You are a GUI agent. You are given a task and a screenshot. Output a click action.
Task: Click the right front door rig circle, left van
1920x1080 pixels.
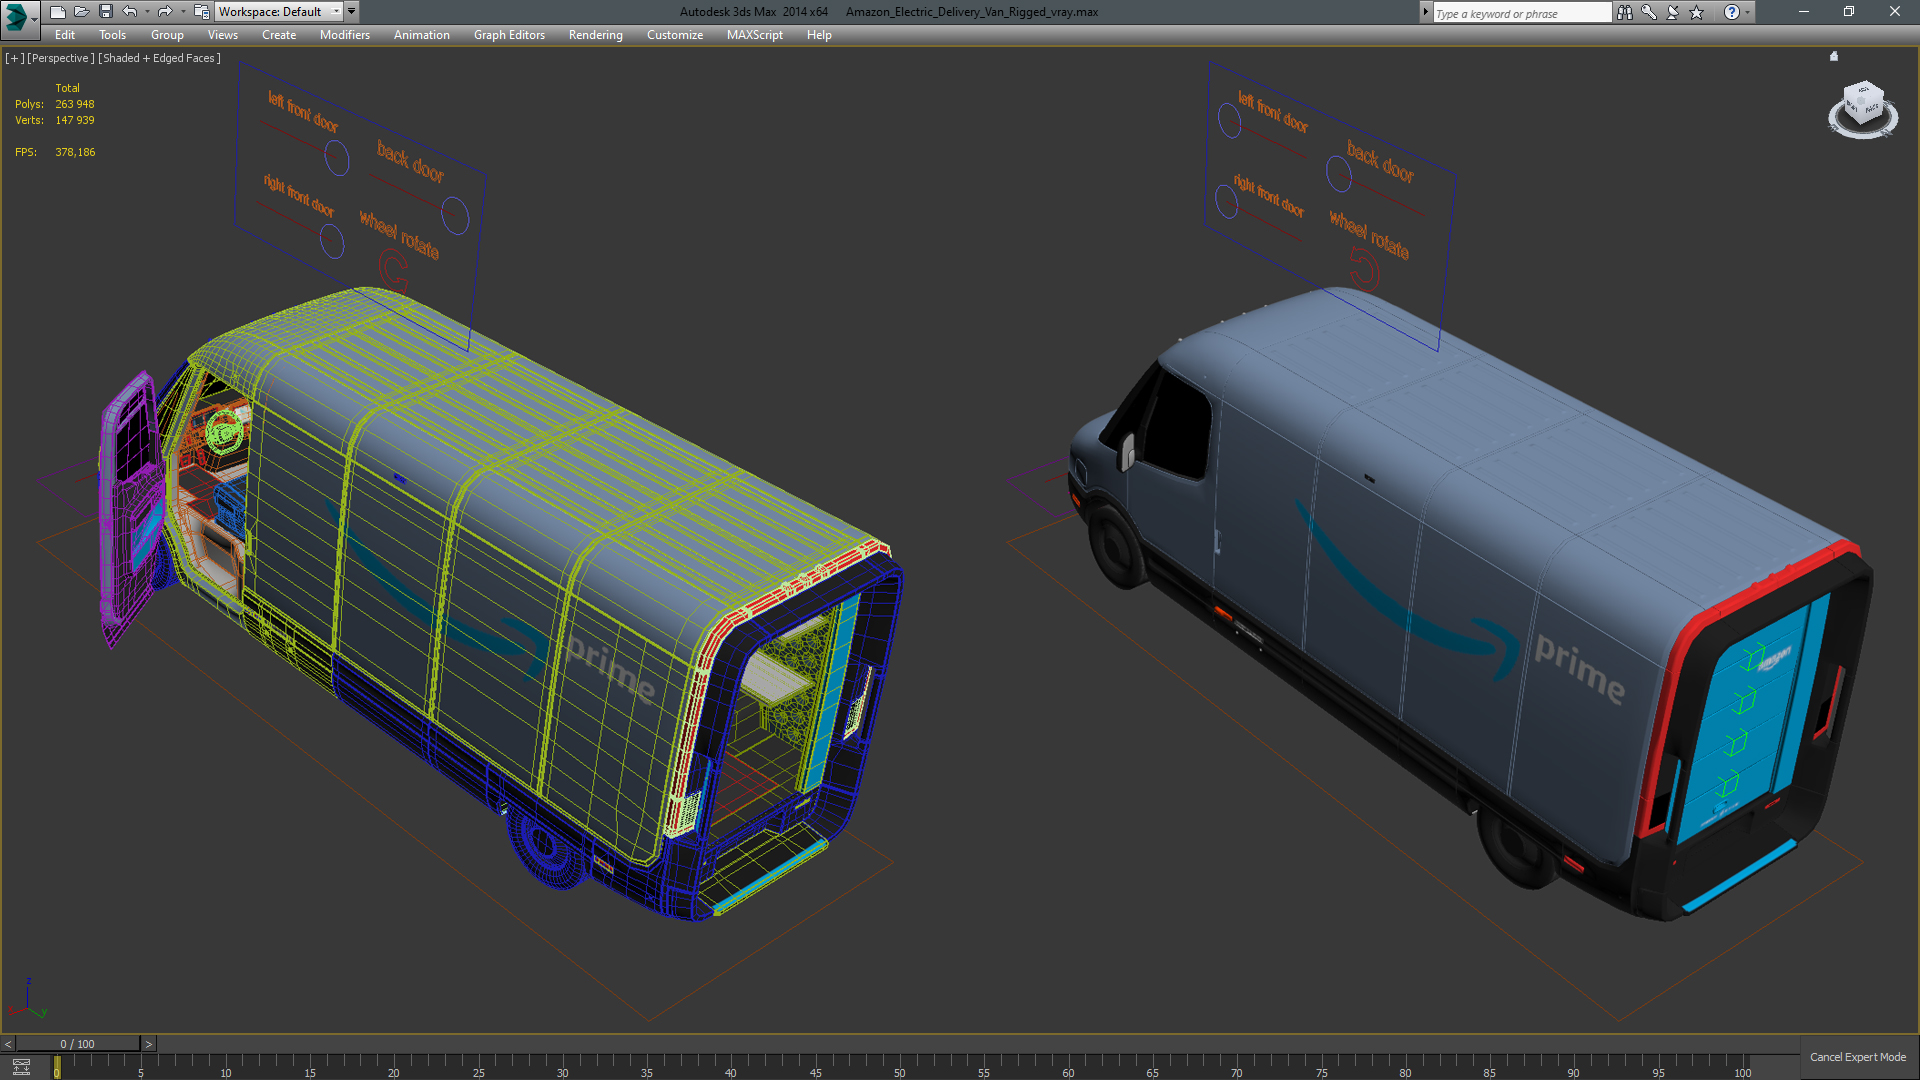(332, 241)
